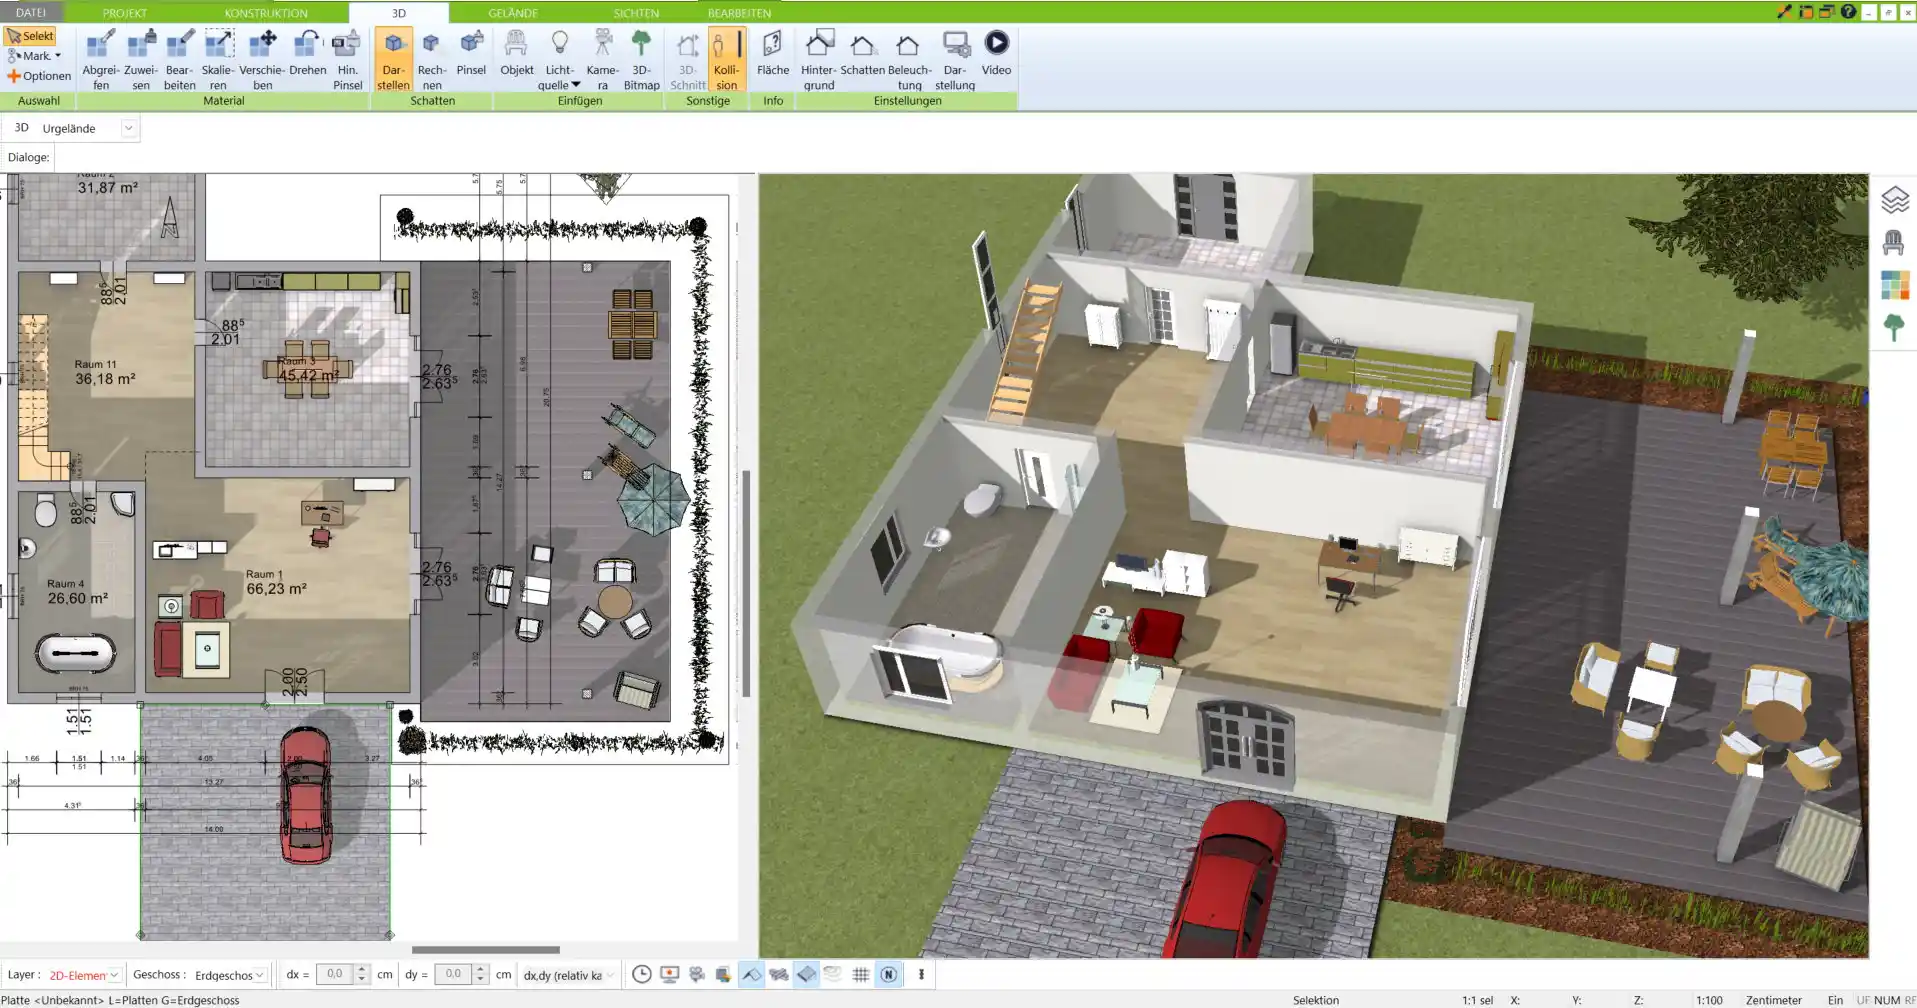Click the clock icon in bottom toolbar
This screenshot has height=1008, width=1917.
coord(642,974)
